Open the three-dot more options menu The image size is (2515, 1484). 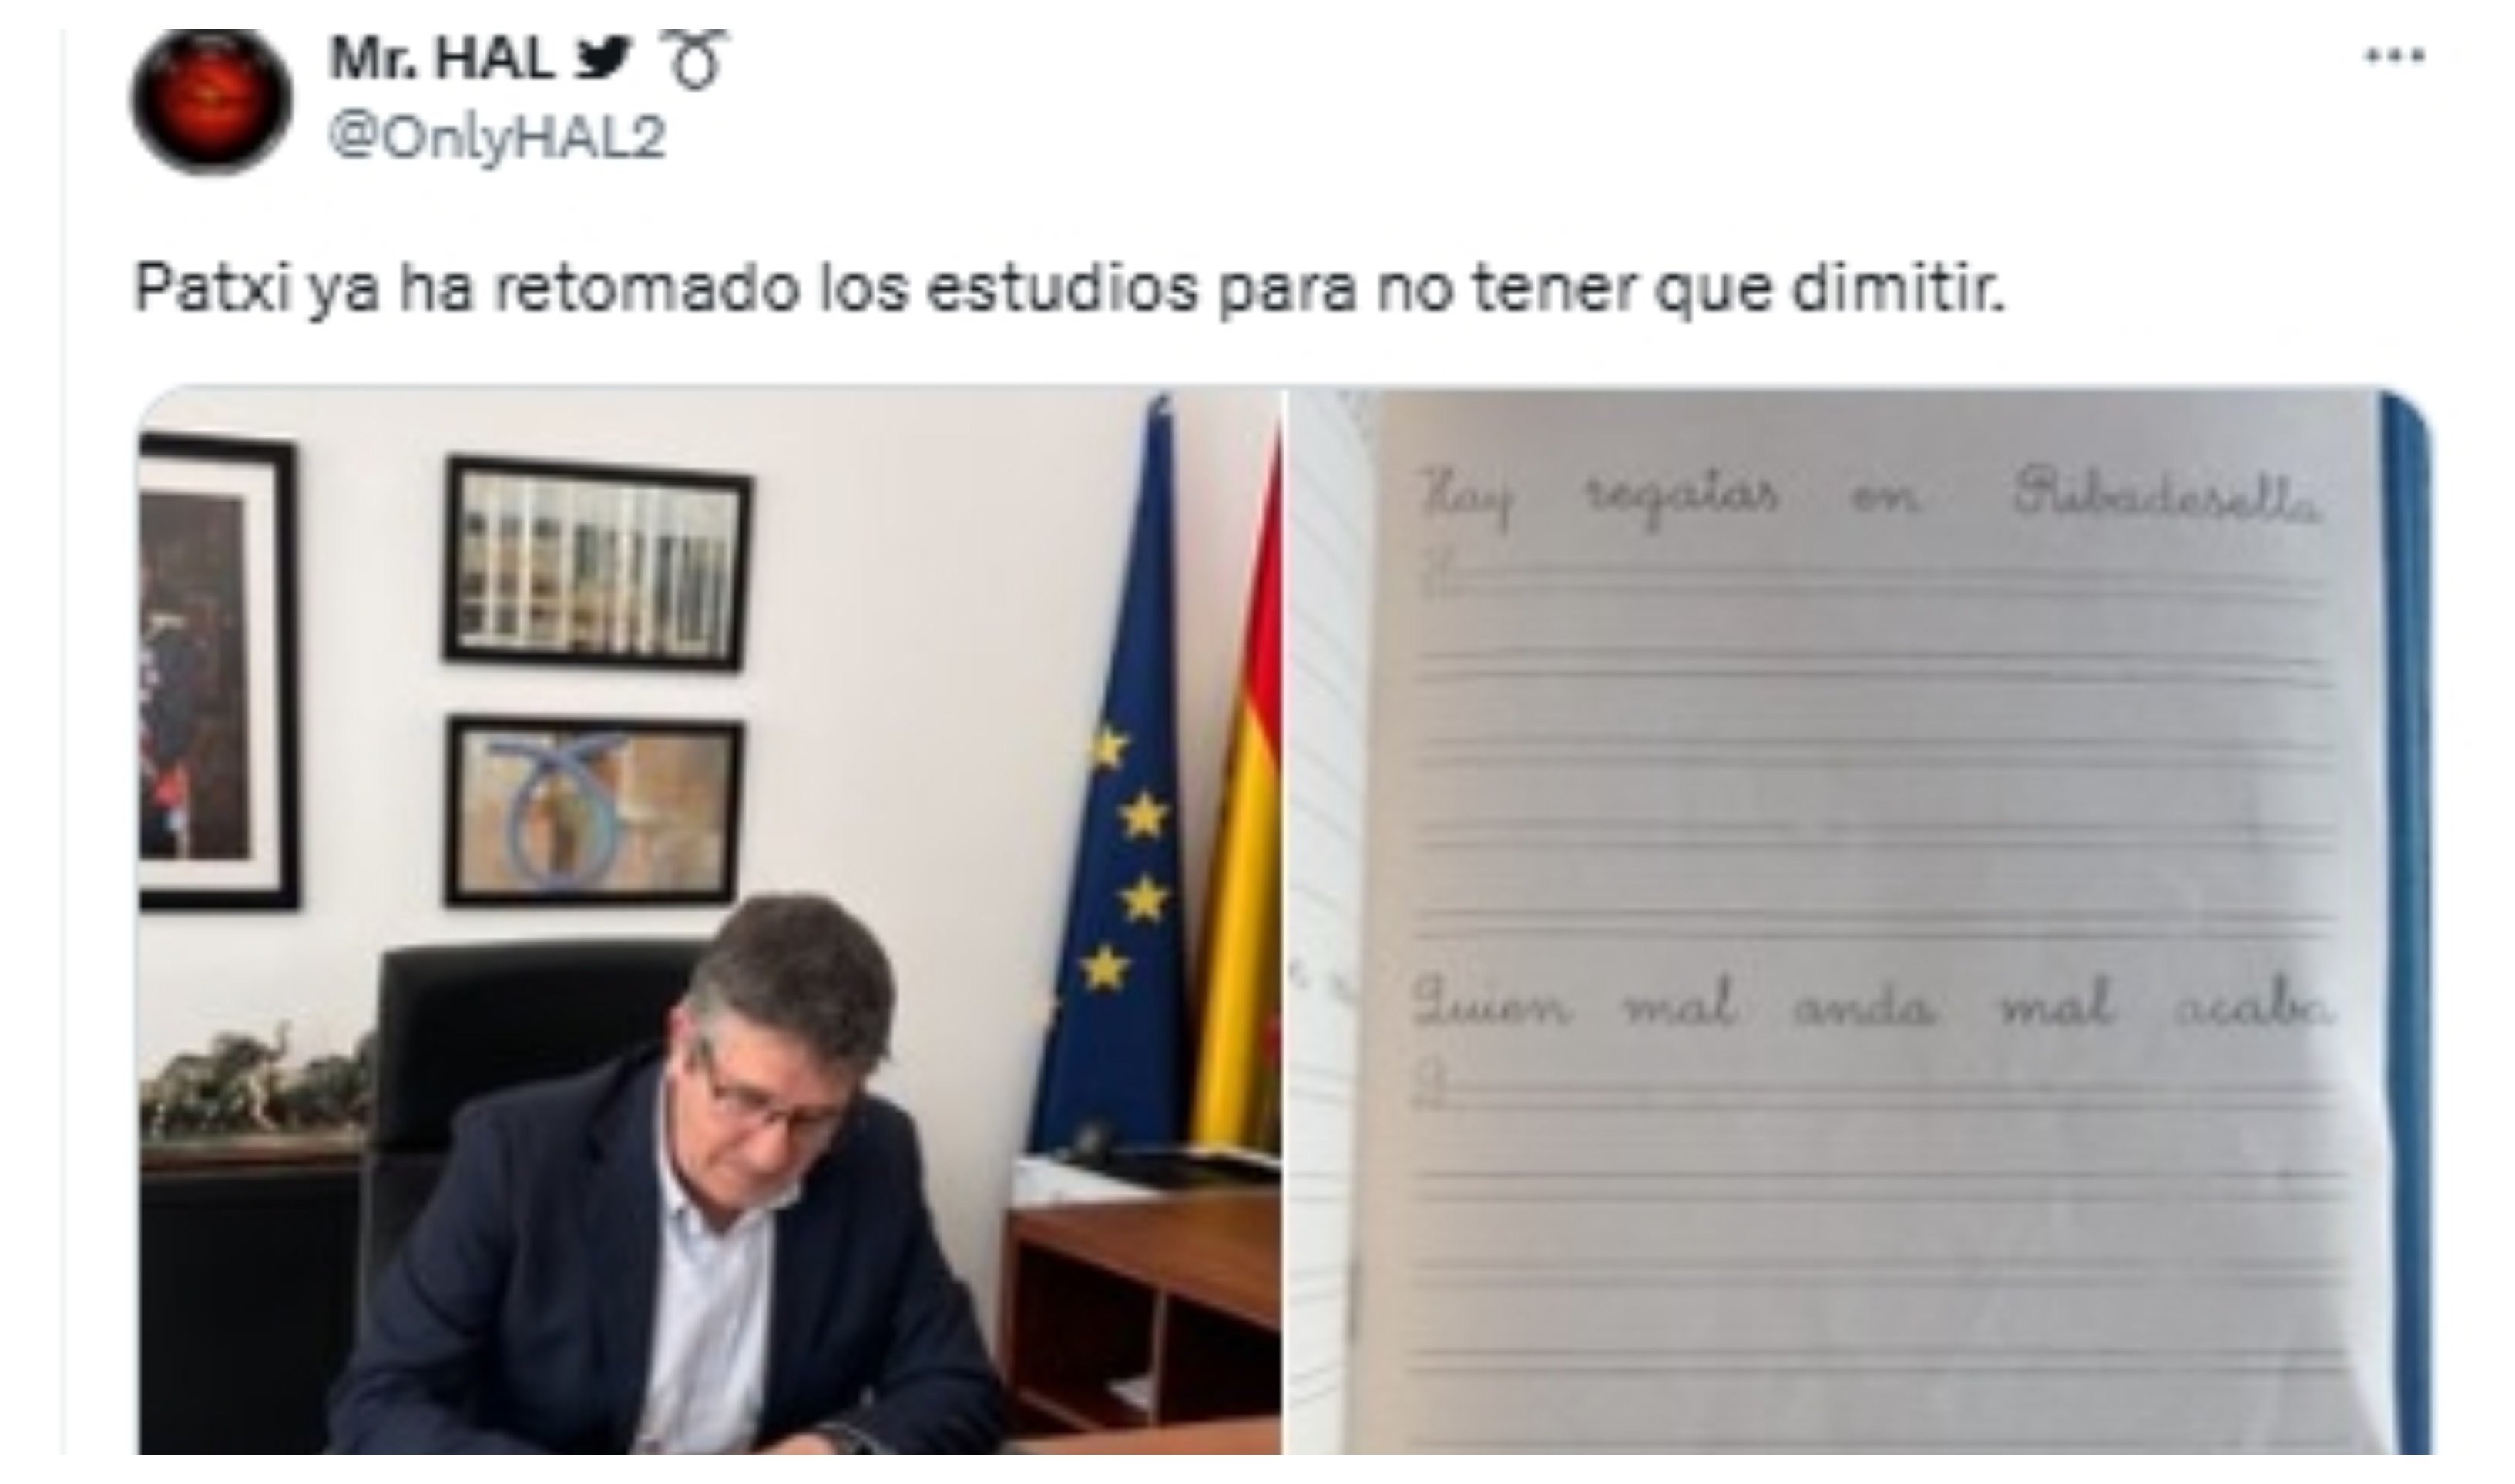[2394, 56]
